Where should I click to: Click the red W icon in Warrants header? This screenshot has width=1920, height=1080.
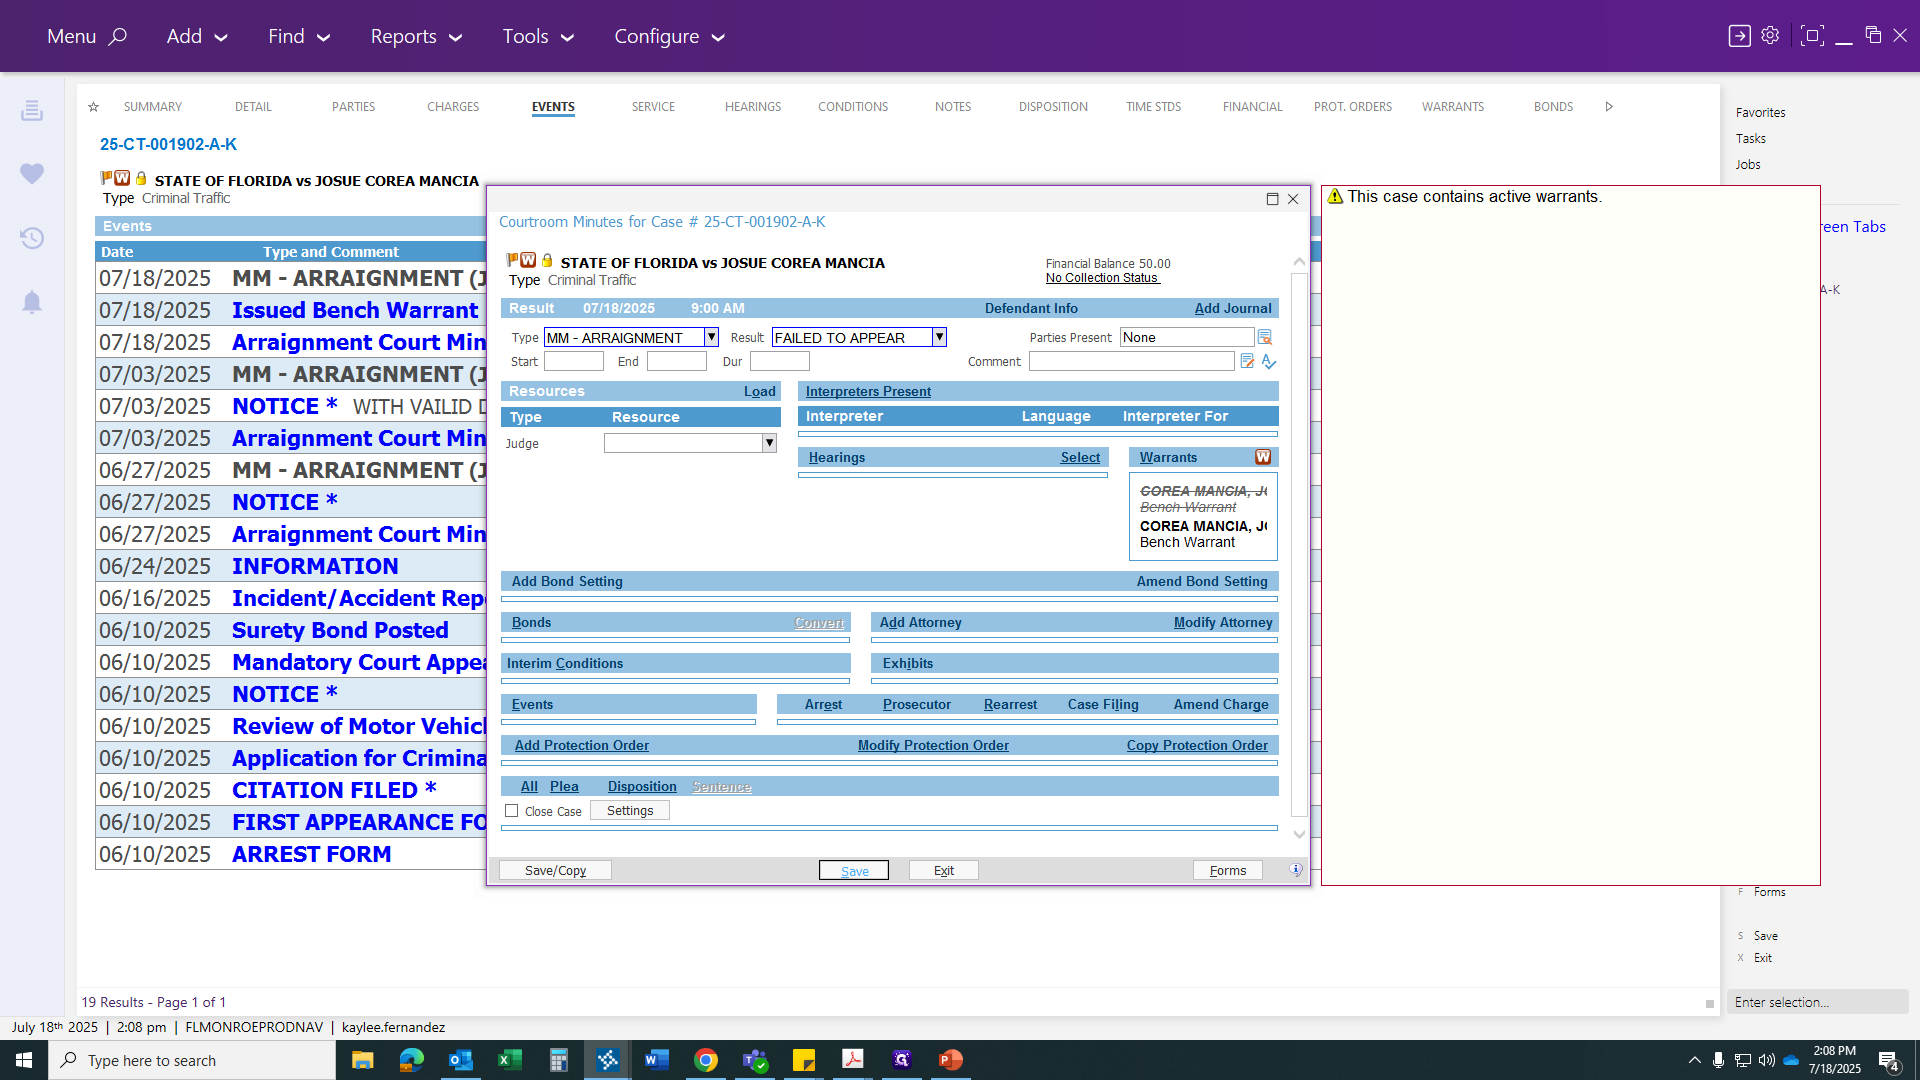1263,457
